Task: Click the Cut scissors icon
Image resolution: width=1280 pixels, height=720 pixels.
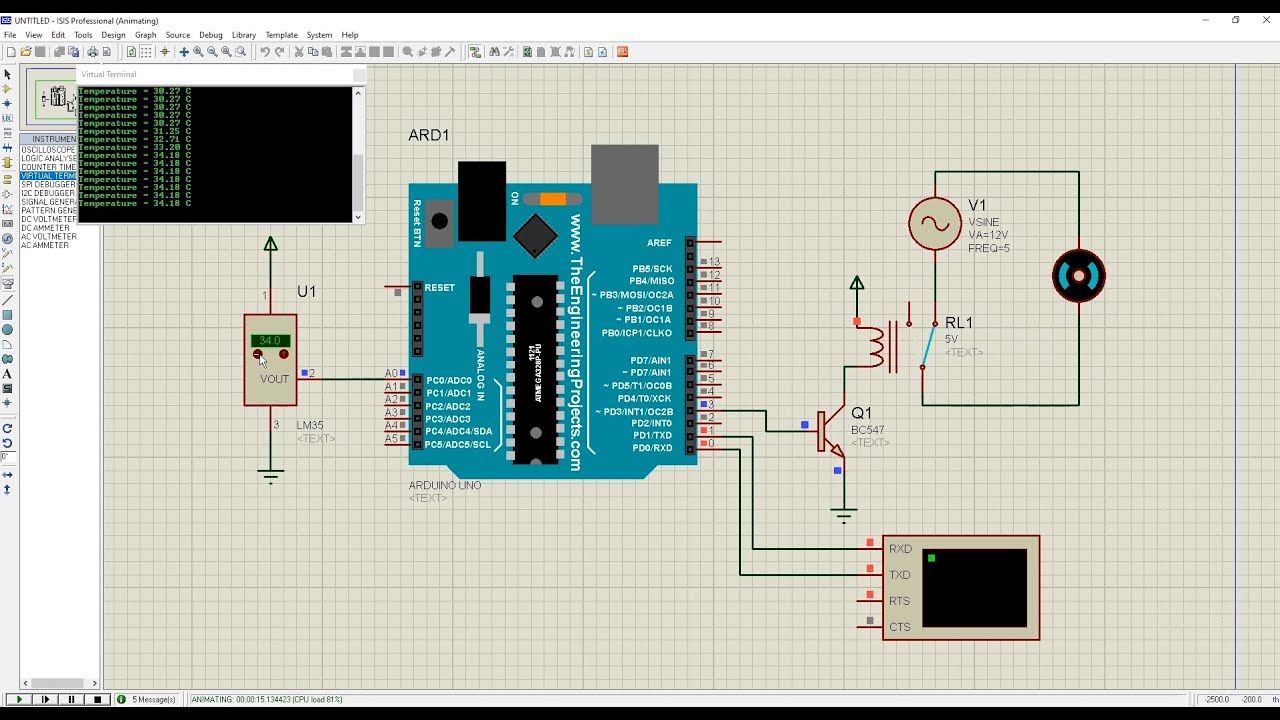Action: point(299,52)
